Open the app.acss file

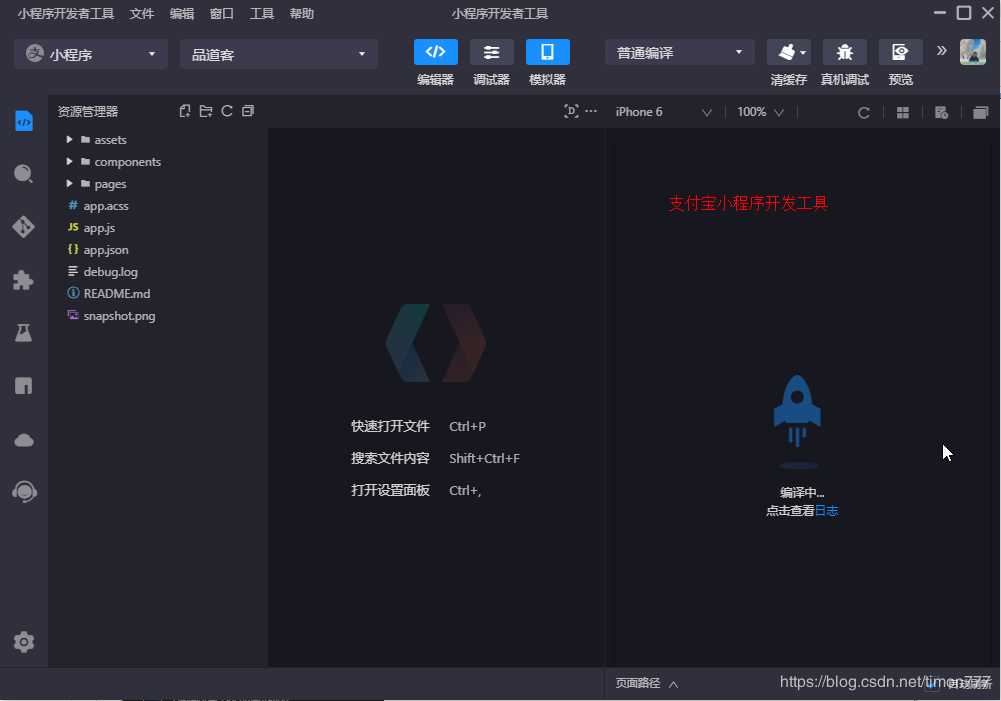[x=106, y=206]
